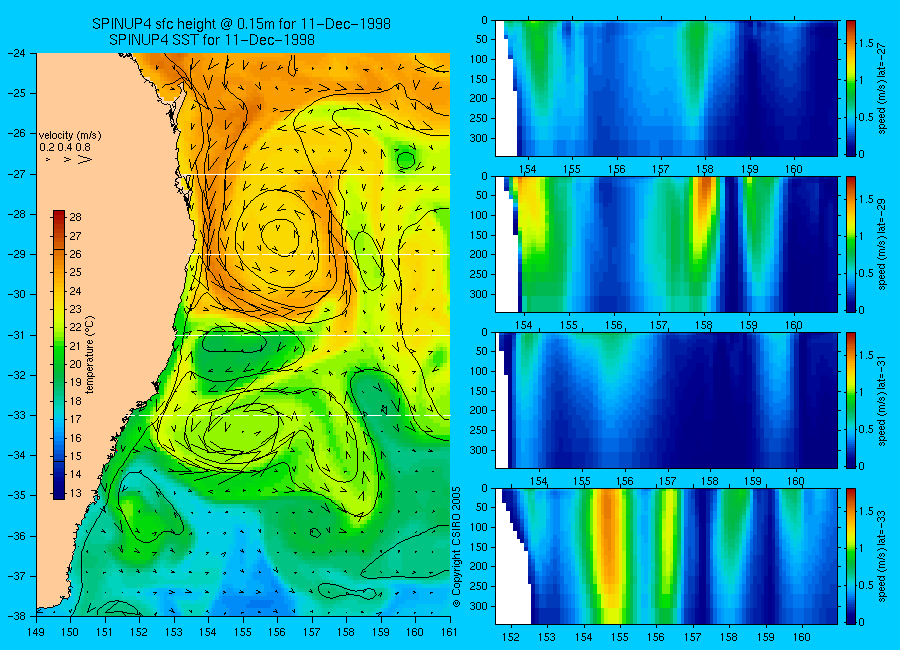Click the 152 longitude label on the map axis

click(x=139, y=632)
